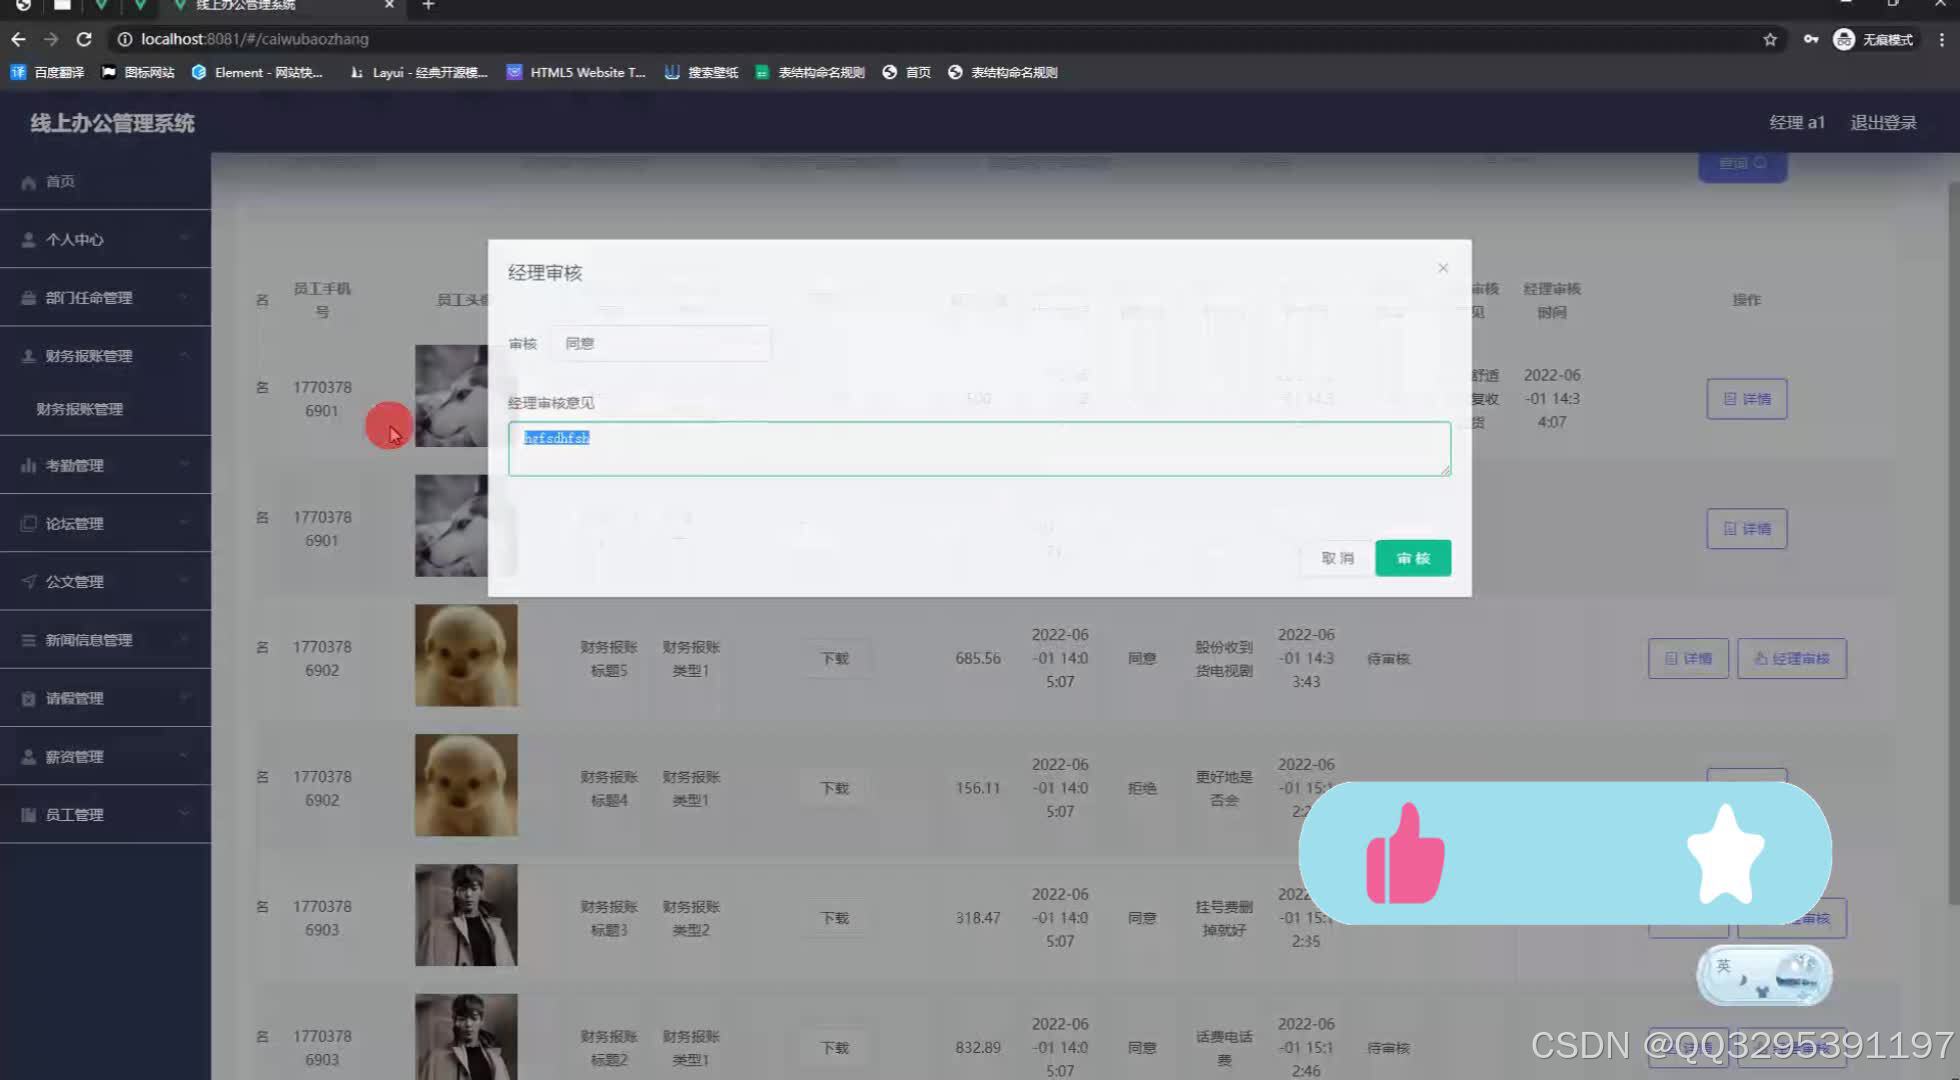Click the address bar URL
Screen dimensions: 1960x1080
pyautogui.click(x=255, y=39)
